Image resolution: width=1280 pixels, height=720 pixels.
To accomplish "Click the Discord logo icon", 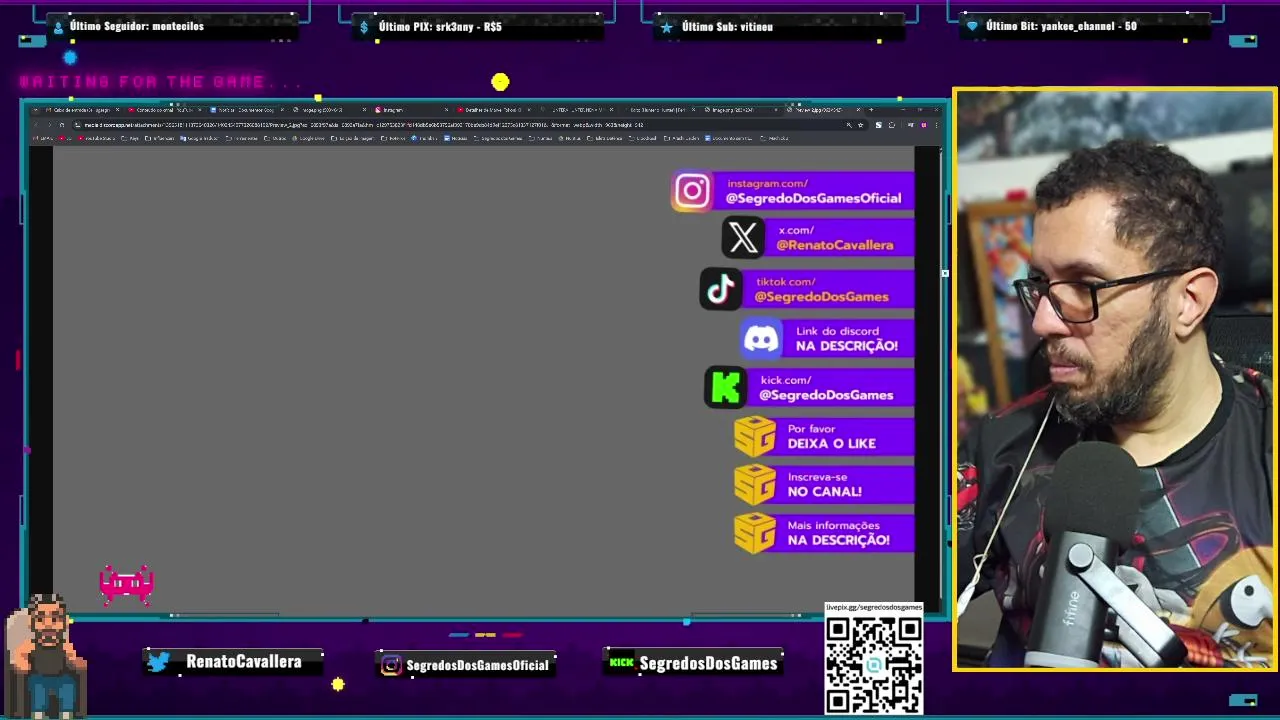I will coord(761,339).
